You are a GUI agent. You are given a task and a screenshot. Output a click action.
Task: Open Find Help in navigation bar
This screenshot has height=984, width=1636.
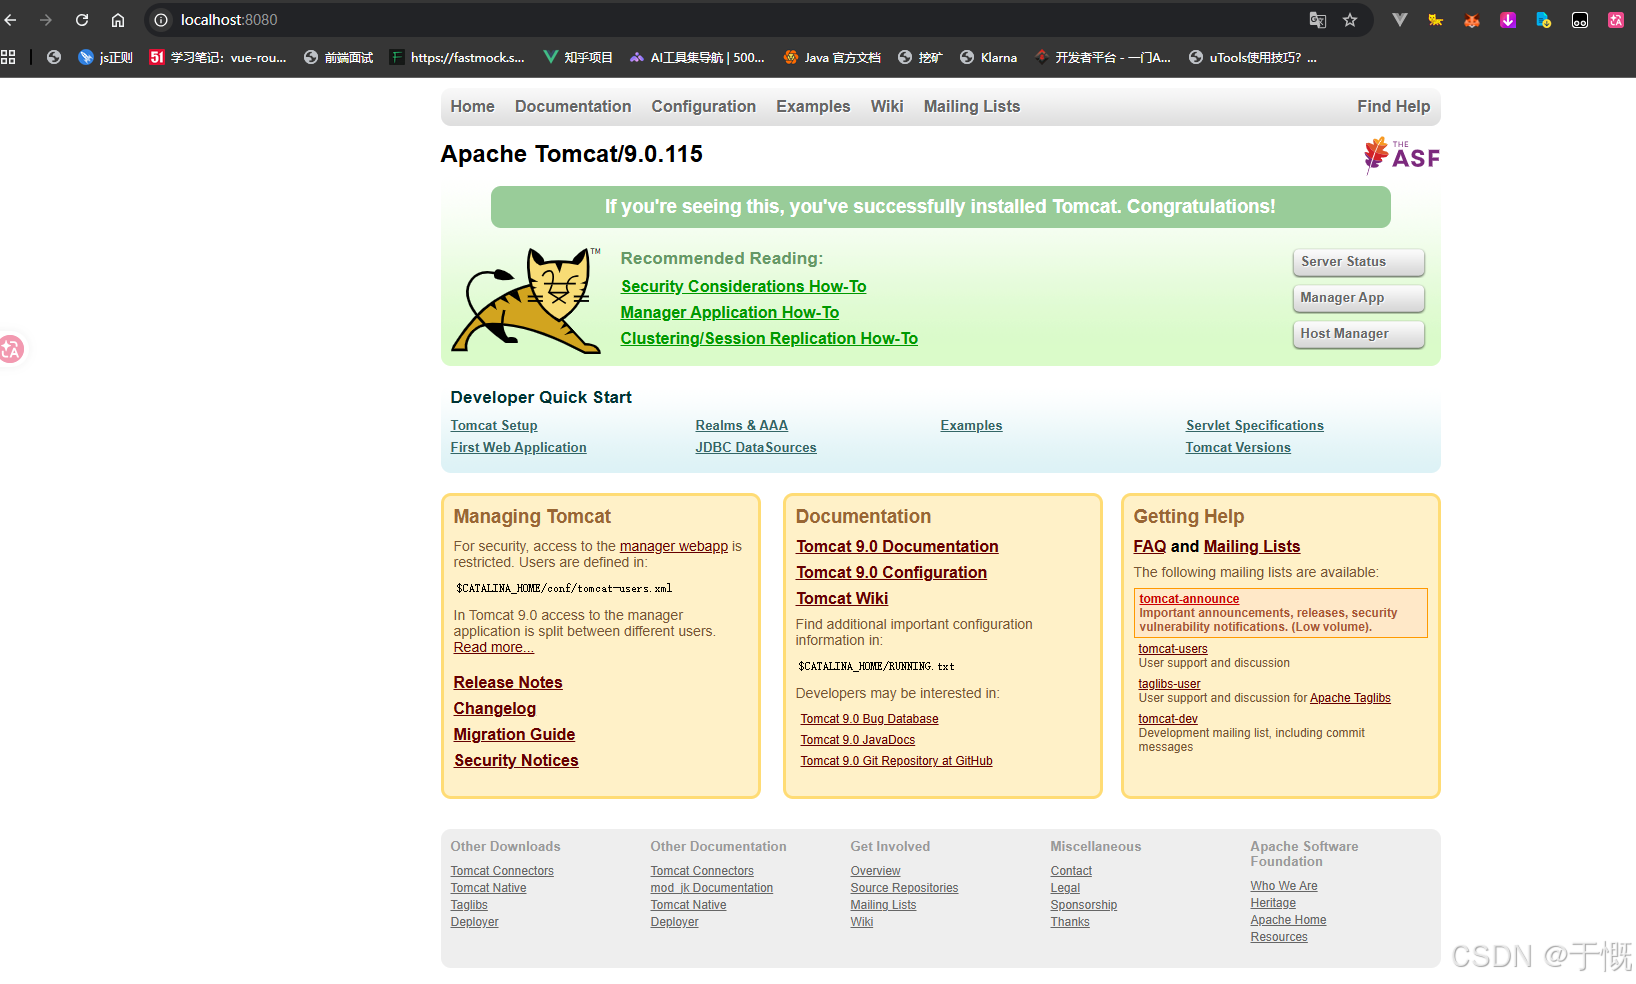pyautogui.click(x=1393, y=106)
